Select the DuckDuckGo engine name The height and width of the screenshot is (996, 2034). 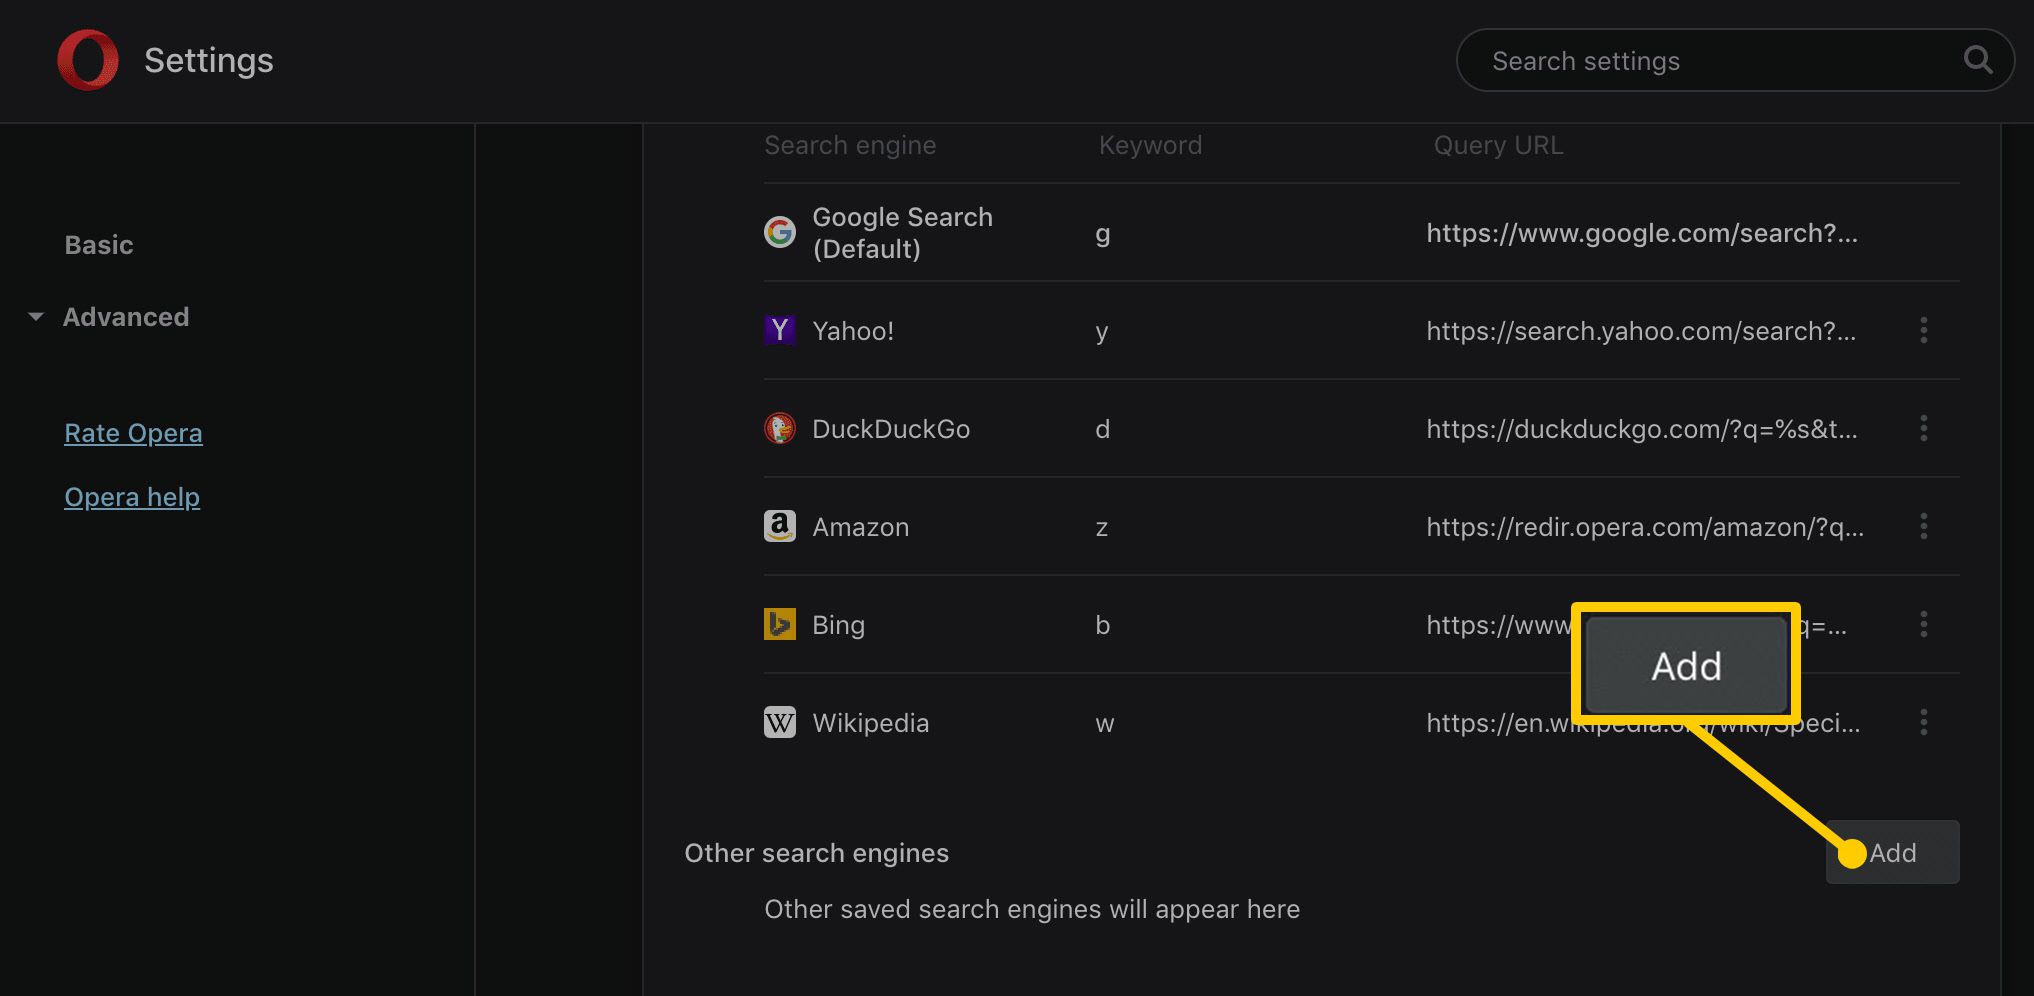[x=891, y=429]
